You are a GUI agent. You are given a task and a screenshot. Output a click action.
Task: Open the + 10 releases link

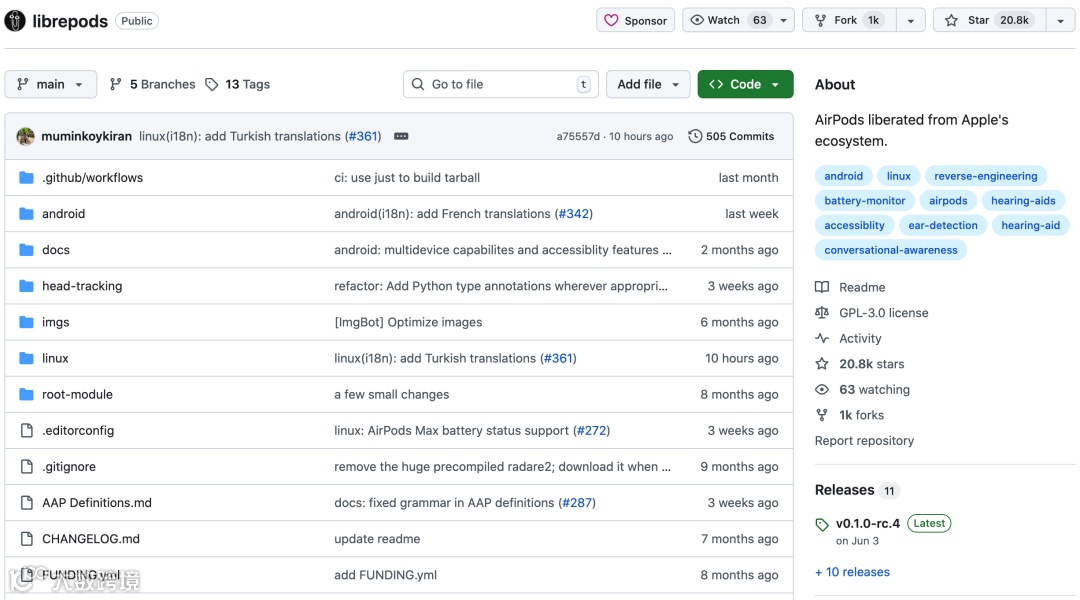click(x=852, y=572)
